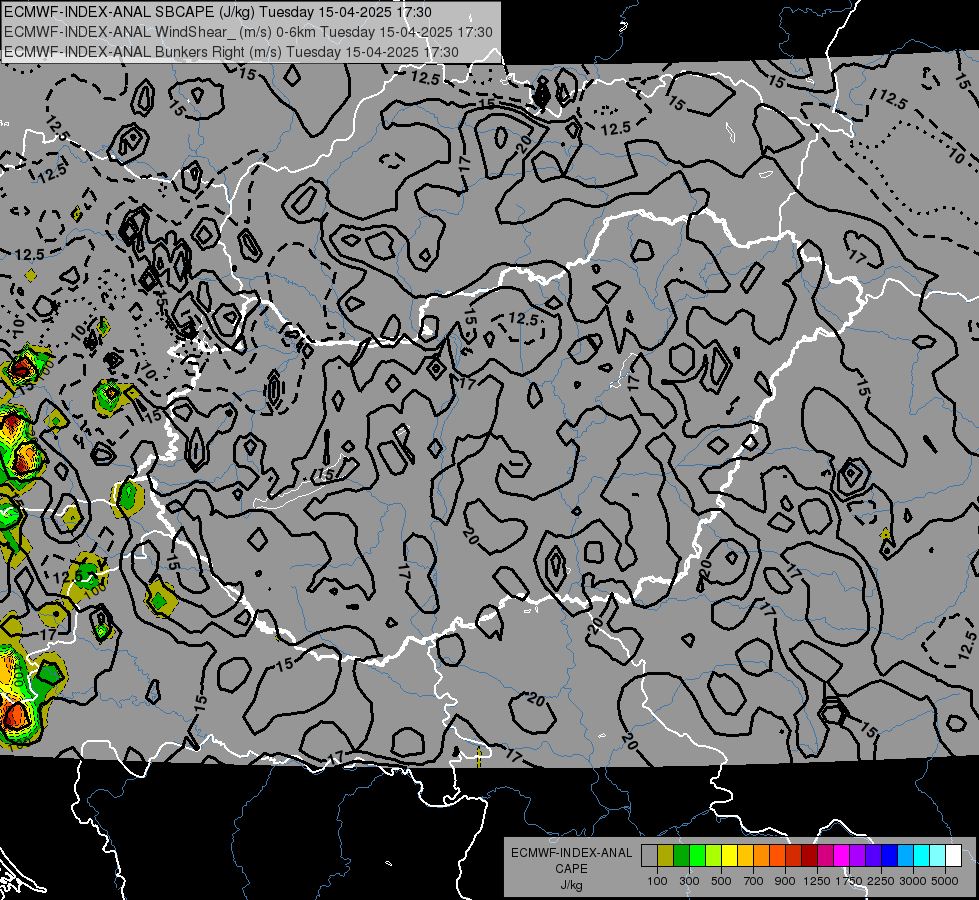Choose the bright green swatch right of 300 tick

pyautogui.click(x=697, y=855)
